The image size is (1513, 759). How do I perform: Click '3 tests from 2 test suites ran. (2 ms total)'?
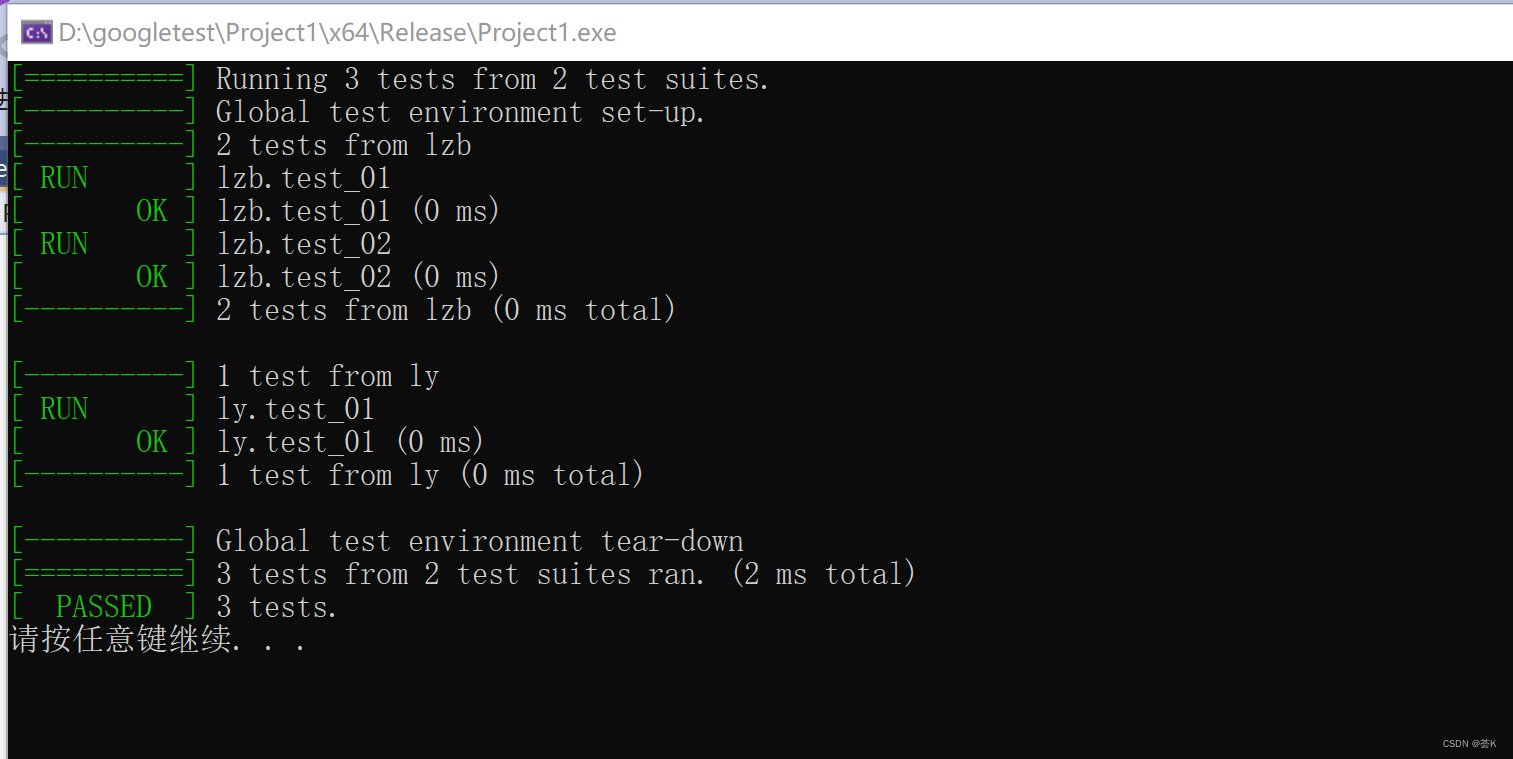click(x=566, y=574)
